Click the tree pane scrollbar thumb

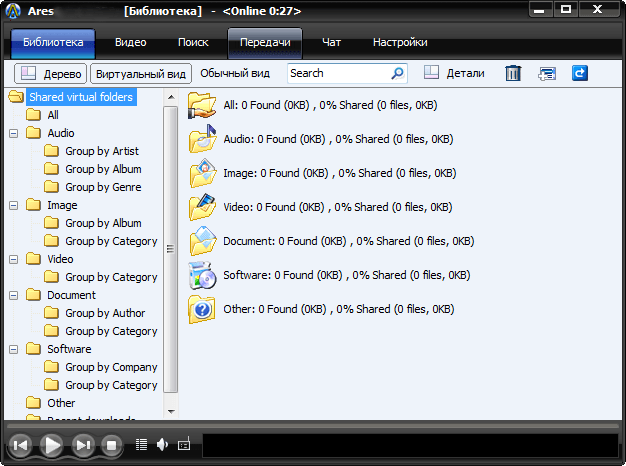click(170, 249)
